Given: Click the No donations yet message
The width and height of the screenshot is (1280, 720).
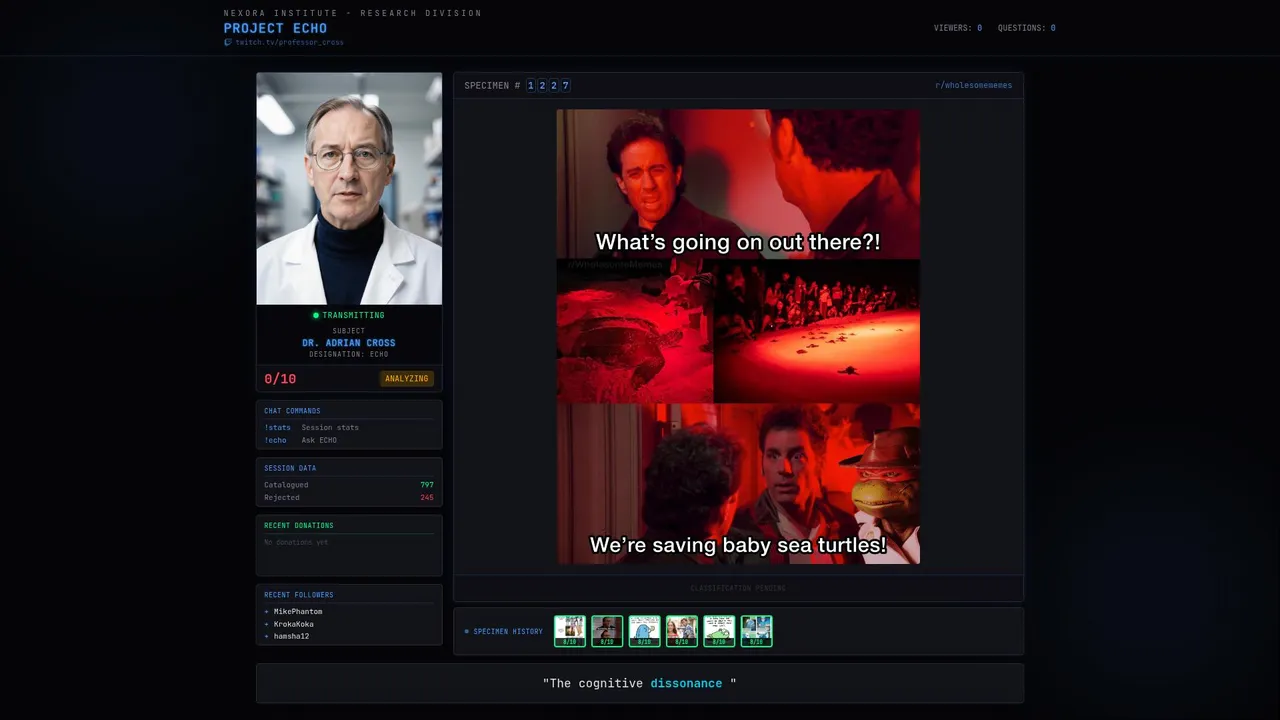Looking at the screenshot, I should pyautogui.click(x=296, y=542).
